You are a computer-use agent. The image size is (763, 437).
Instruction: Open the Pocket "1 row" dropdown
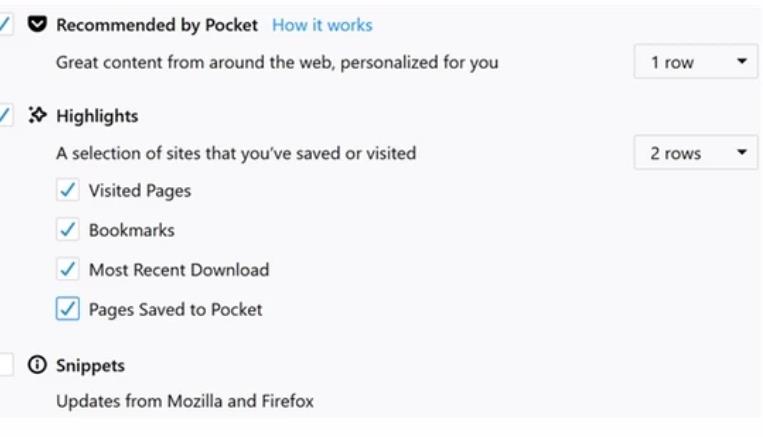696,62
